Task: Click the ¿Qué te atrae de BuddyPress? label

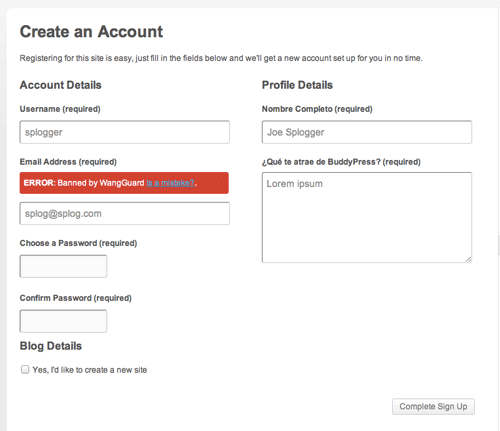Action: [x=341, y=162]
